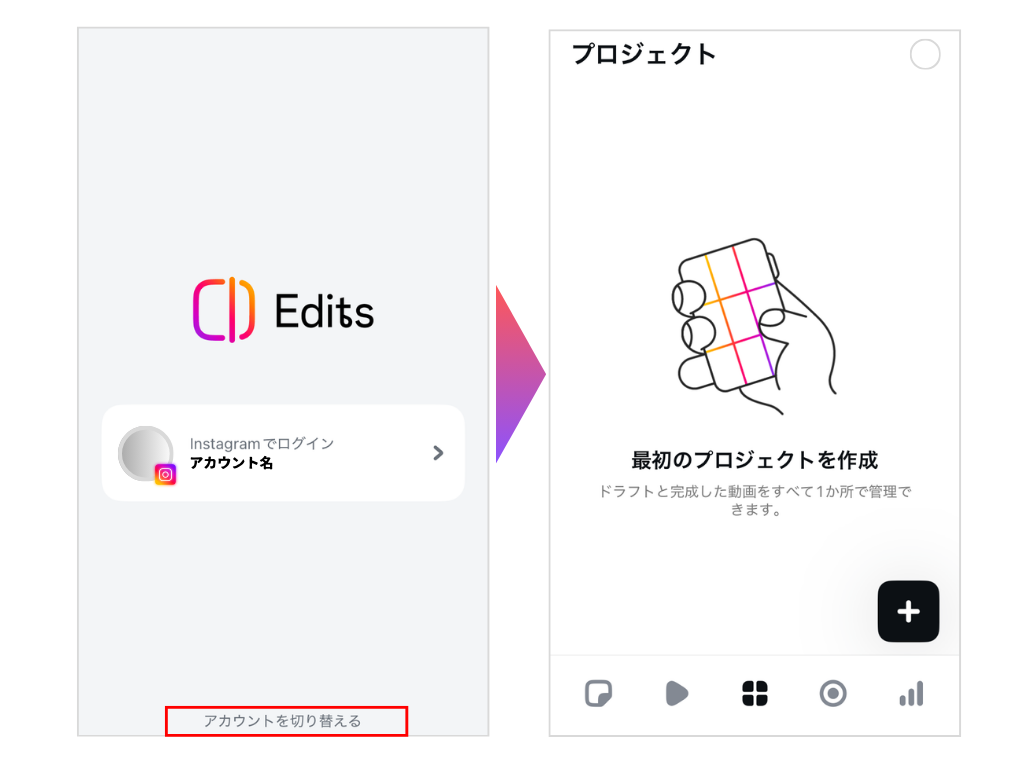Select the アカウント名 label

pyautogui.click(x=231, y=464)
